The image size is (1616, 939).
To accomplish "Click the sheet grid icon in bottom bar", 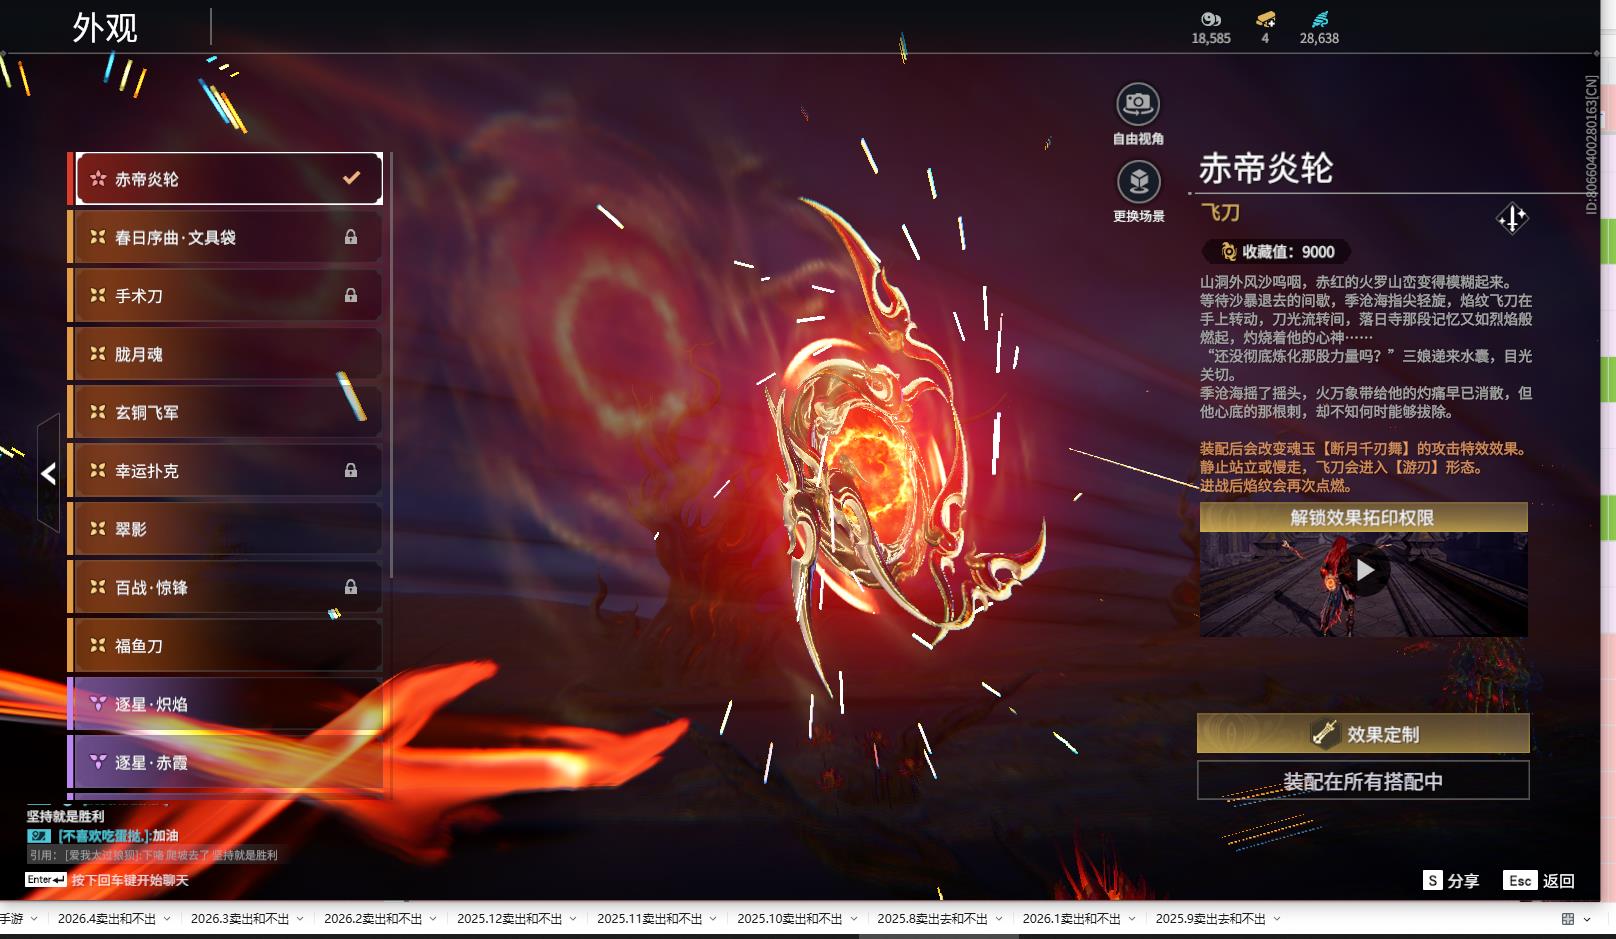I will (x=1567, y=919).
